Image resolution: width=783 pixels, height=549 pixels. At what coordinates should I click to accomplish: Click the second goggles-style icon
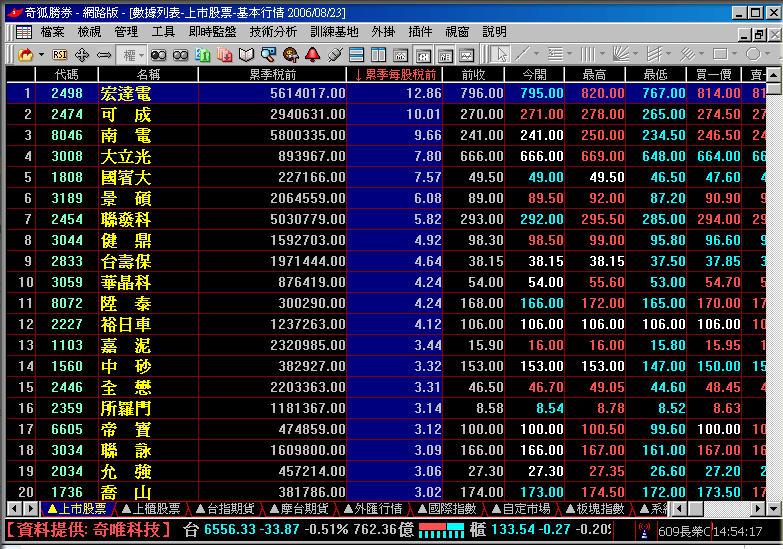(x=180, y=55)
